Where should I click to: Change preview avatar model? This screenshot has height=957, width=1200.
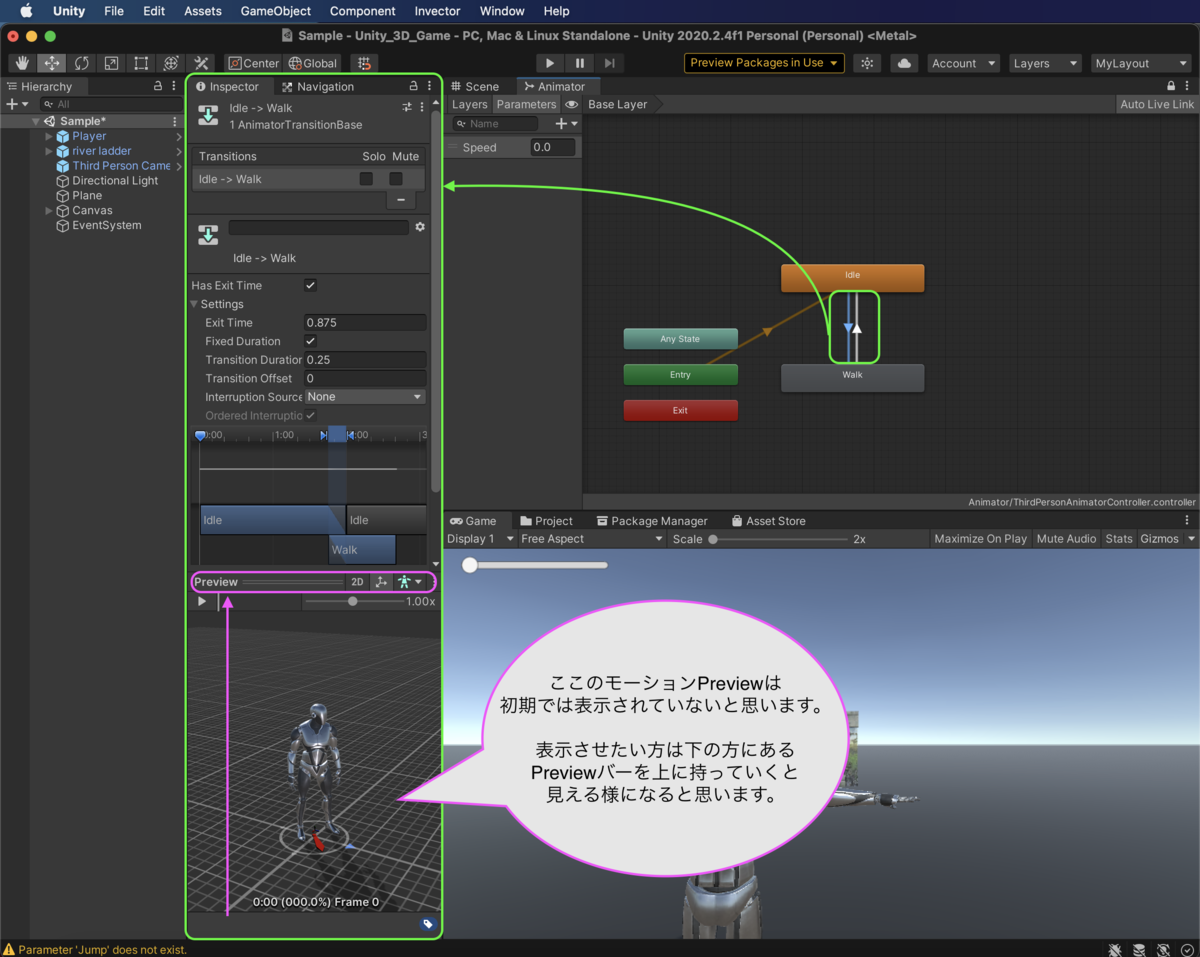click(x=410, y=582)
